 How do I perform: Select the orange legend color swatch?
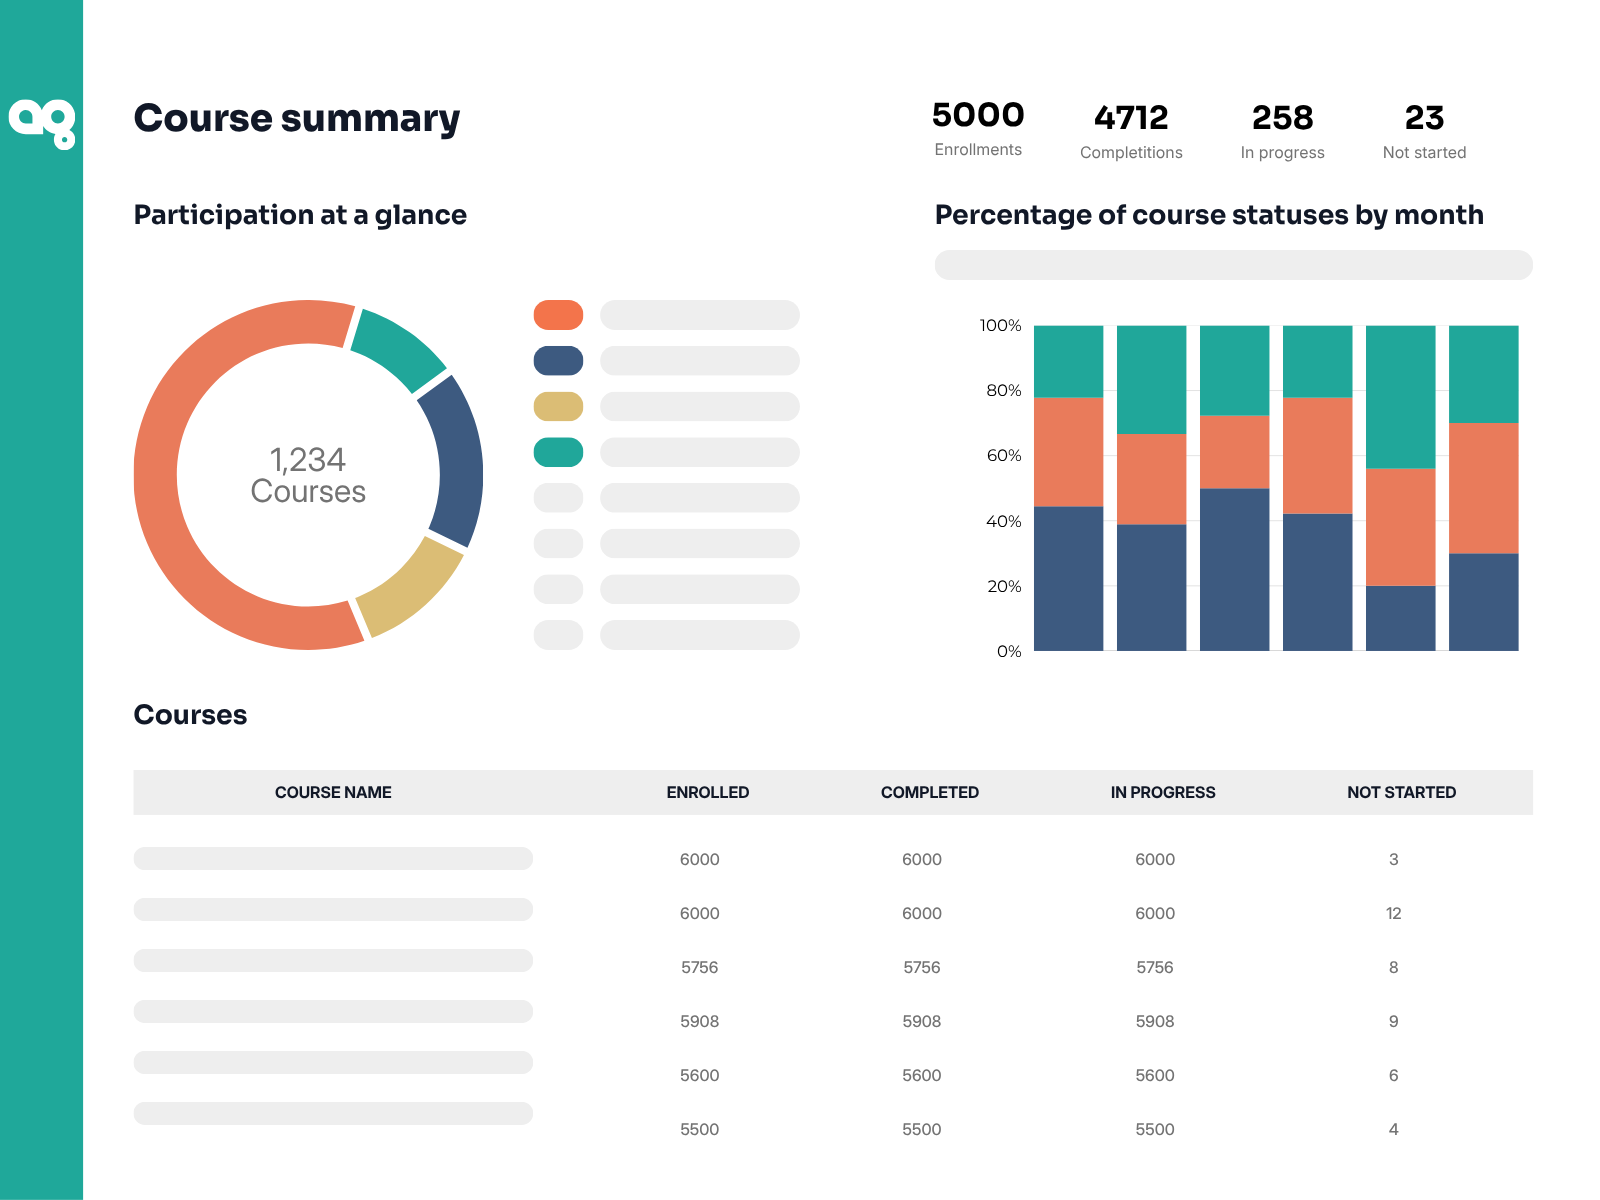pos(558,315)
